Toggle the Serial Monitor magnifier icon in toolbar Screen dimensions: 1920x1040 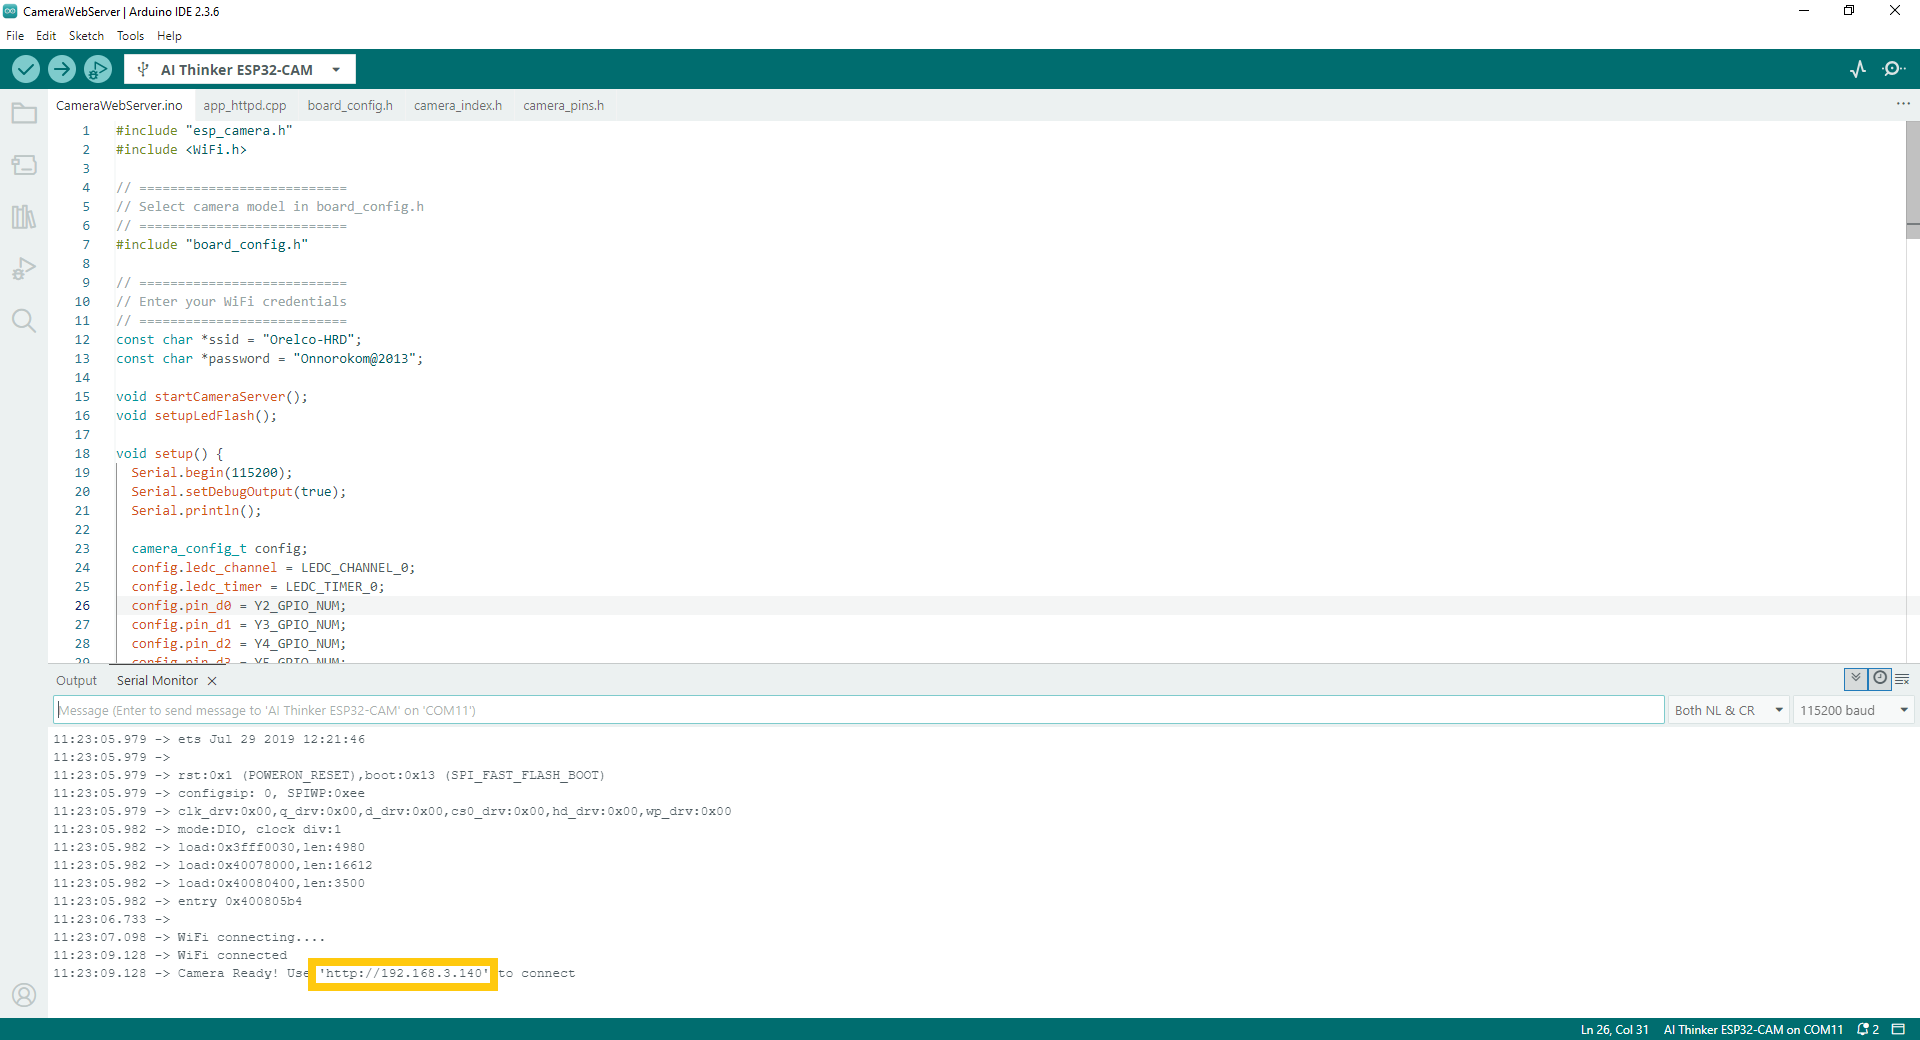(x=1893, y=69)
